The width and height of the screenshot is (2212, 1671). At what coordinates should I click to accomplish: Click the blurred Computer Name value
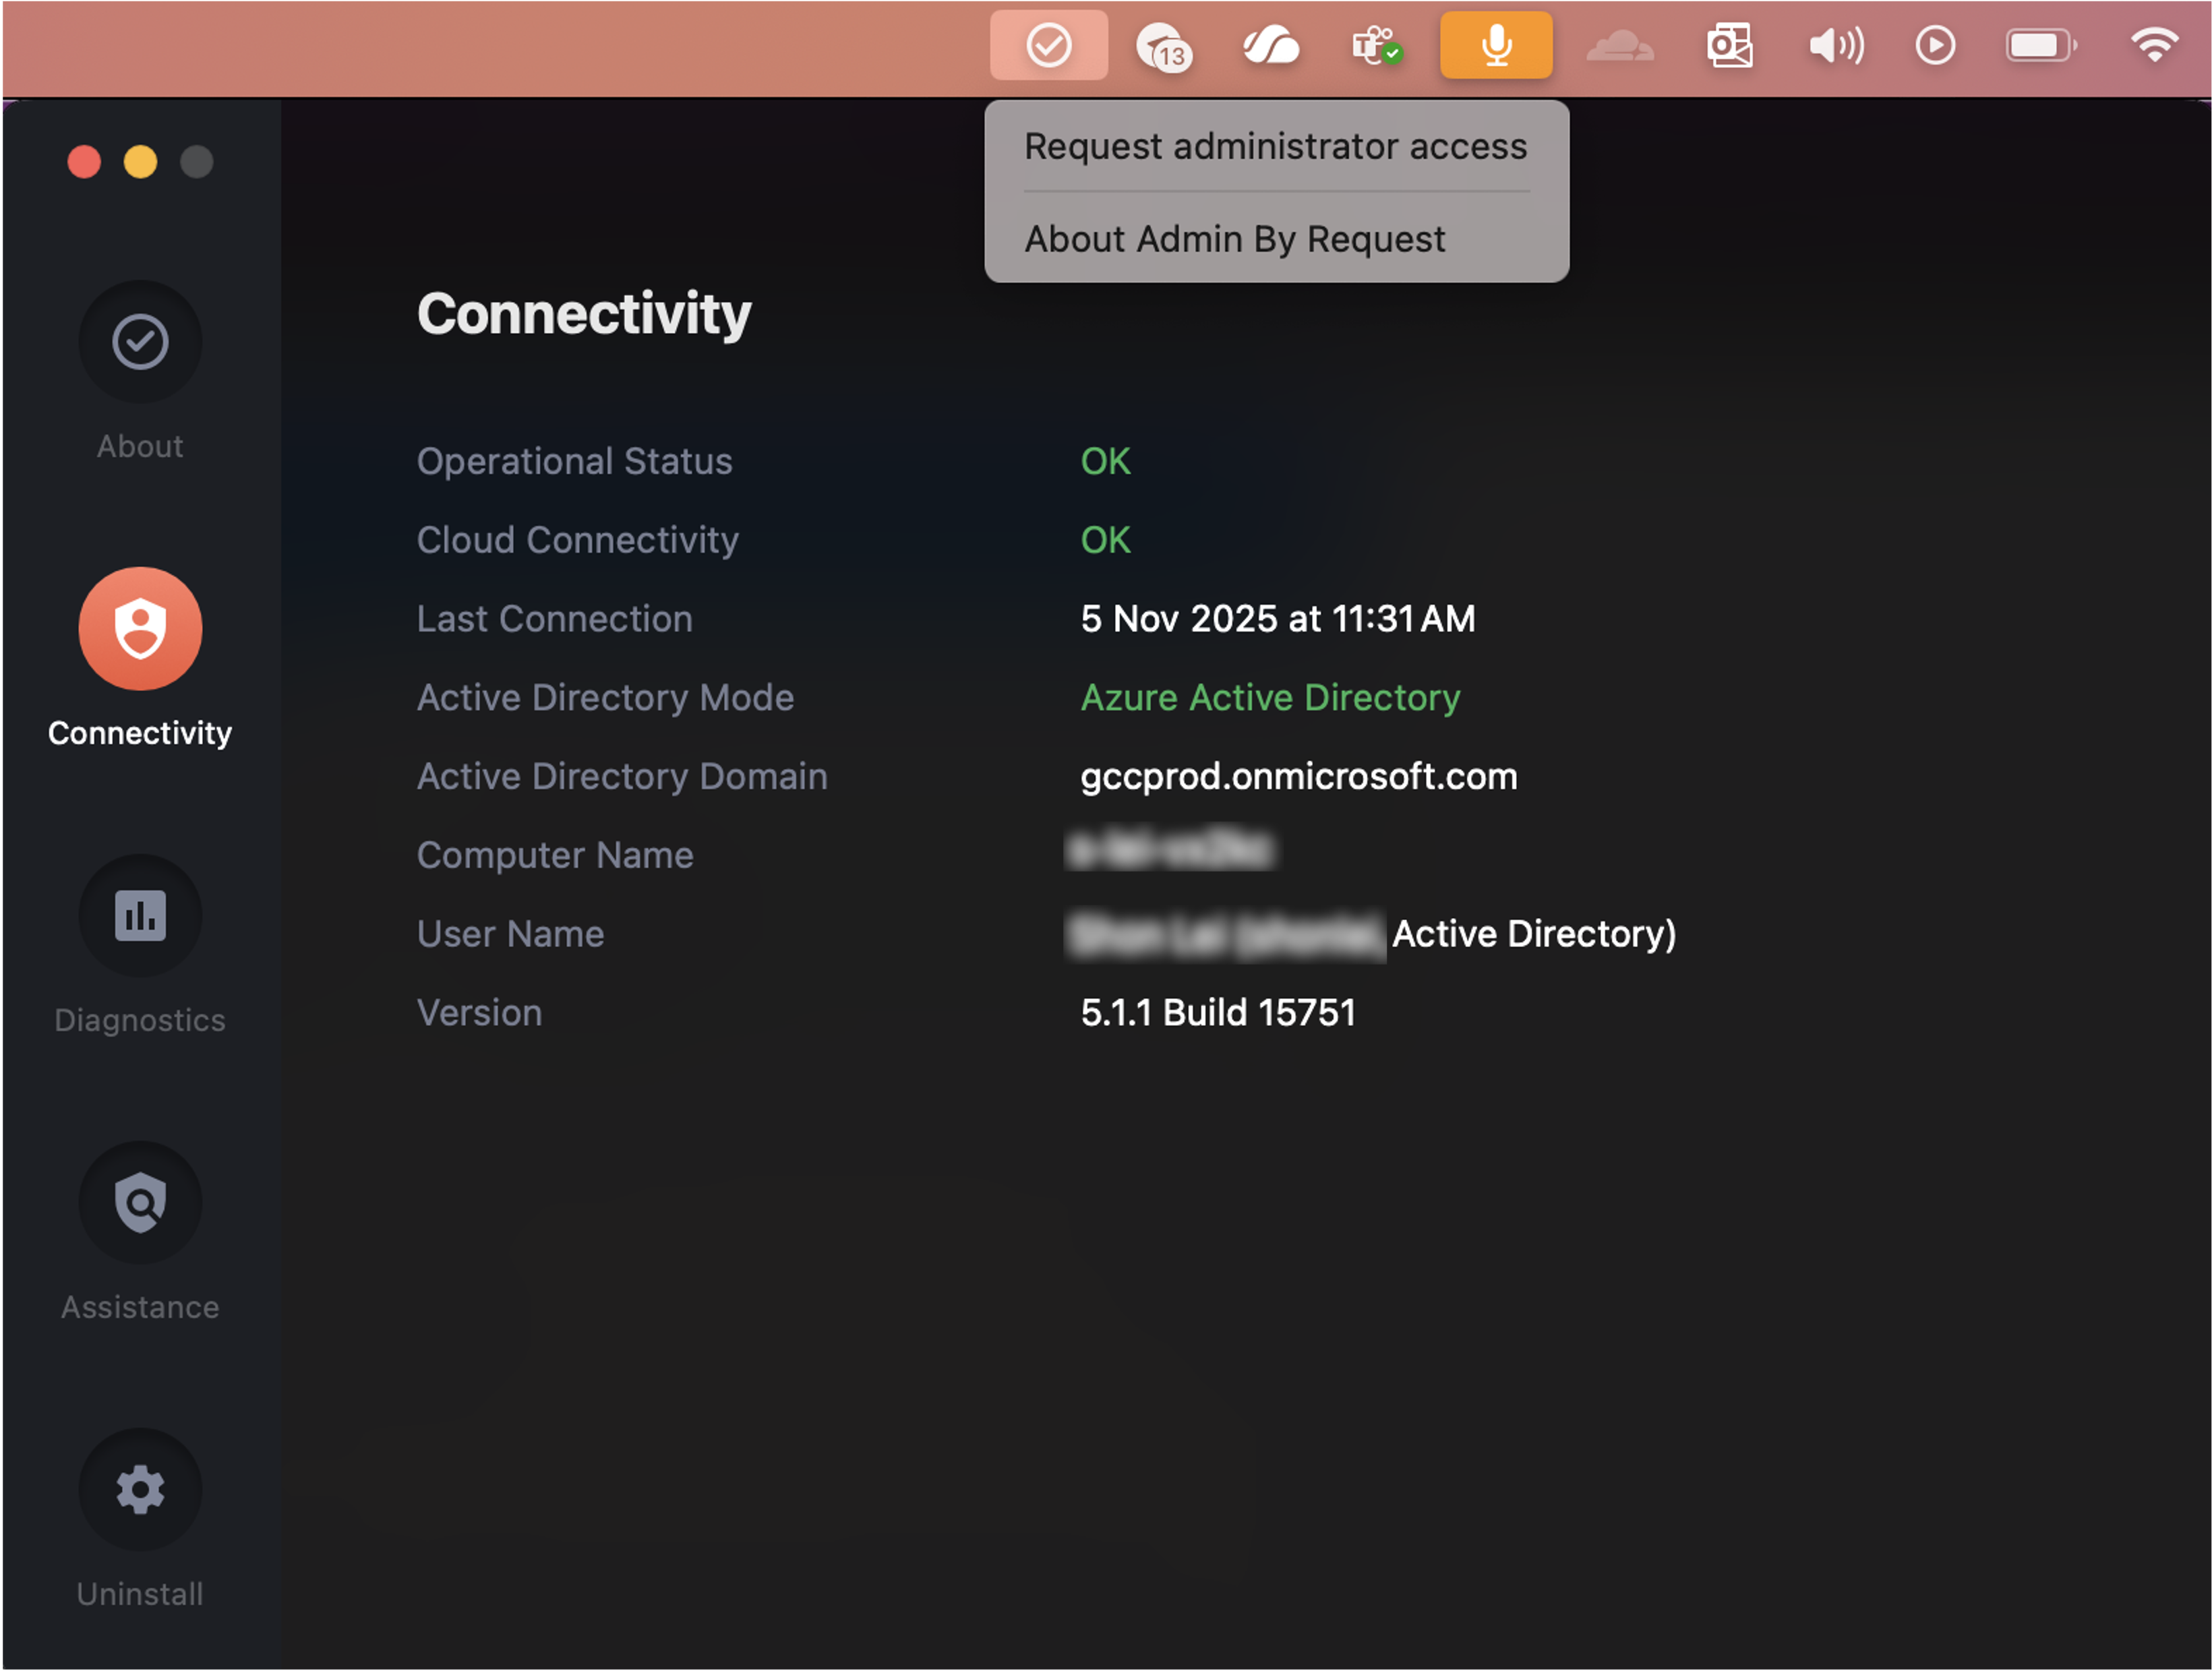(1171, 850)
